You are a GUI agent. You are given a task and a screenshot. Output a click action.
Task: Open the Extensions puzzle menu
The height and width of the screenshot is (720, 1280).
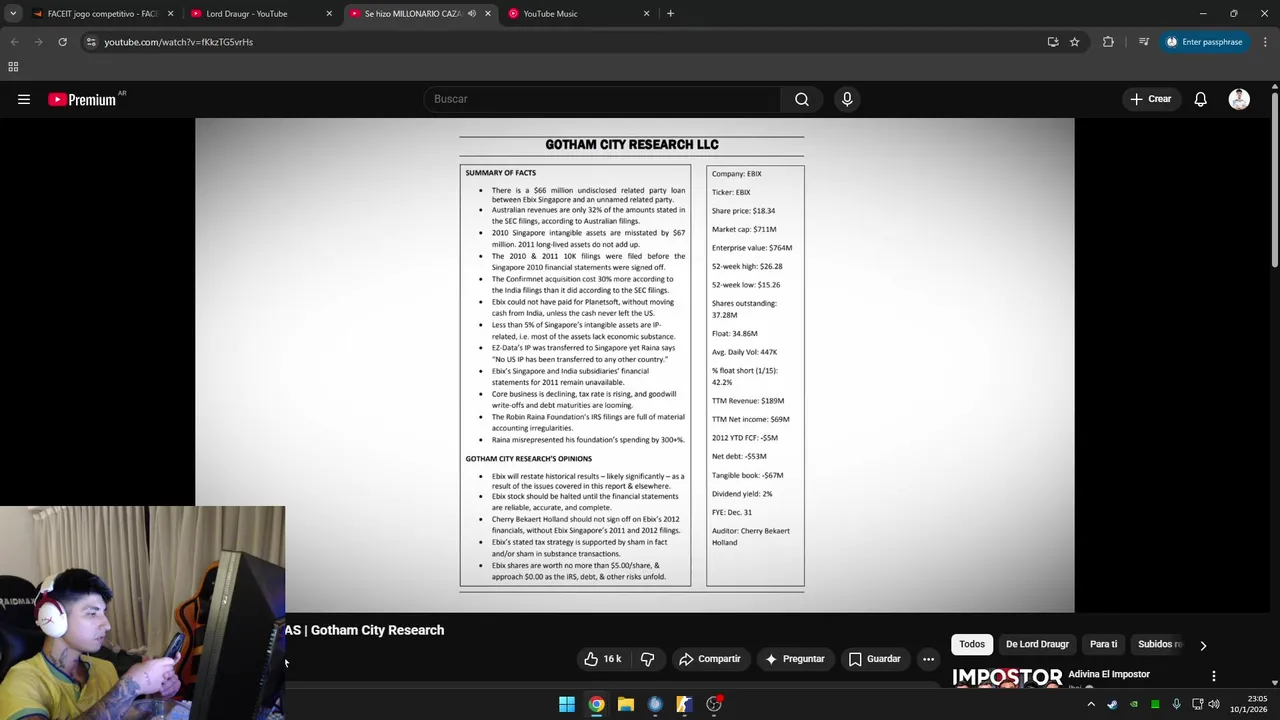tap(1108, 42)
